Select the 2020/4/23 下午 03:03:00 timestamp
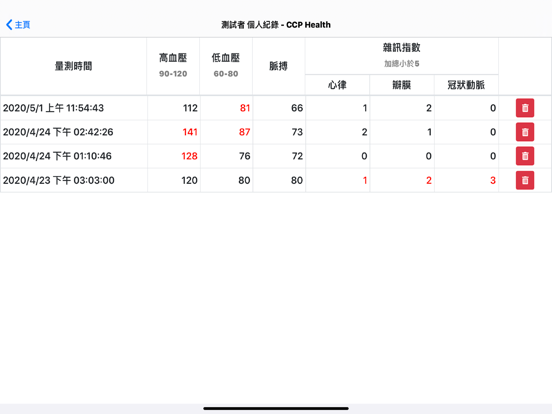Screen dimensions: 552x414 [58, 180]
